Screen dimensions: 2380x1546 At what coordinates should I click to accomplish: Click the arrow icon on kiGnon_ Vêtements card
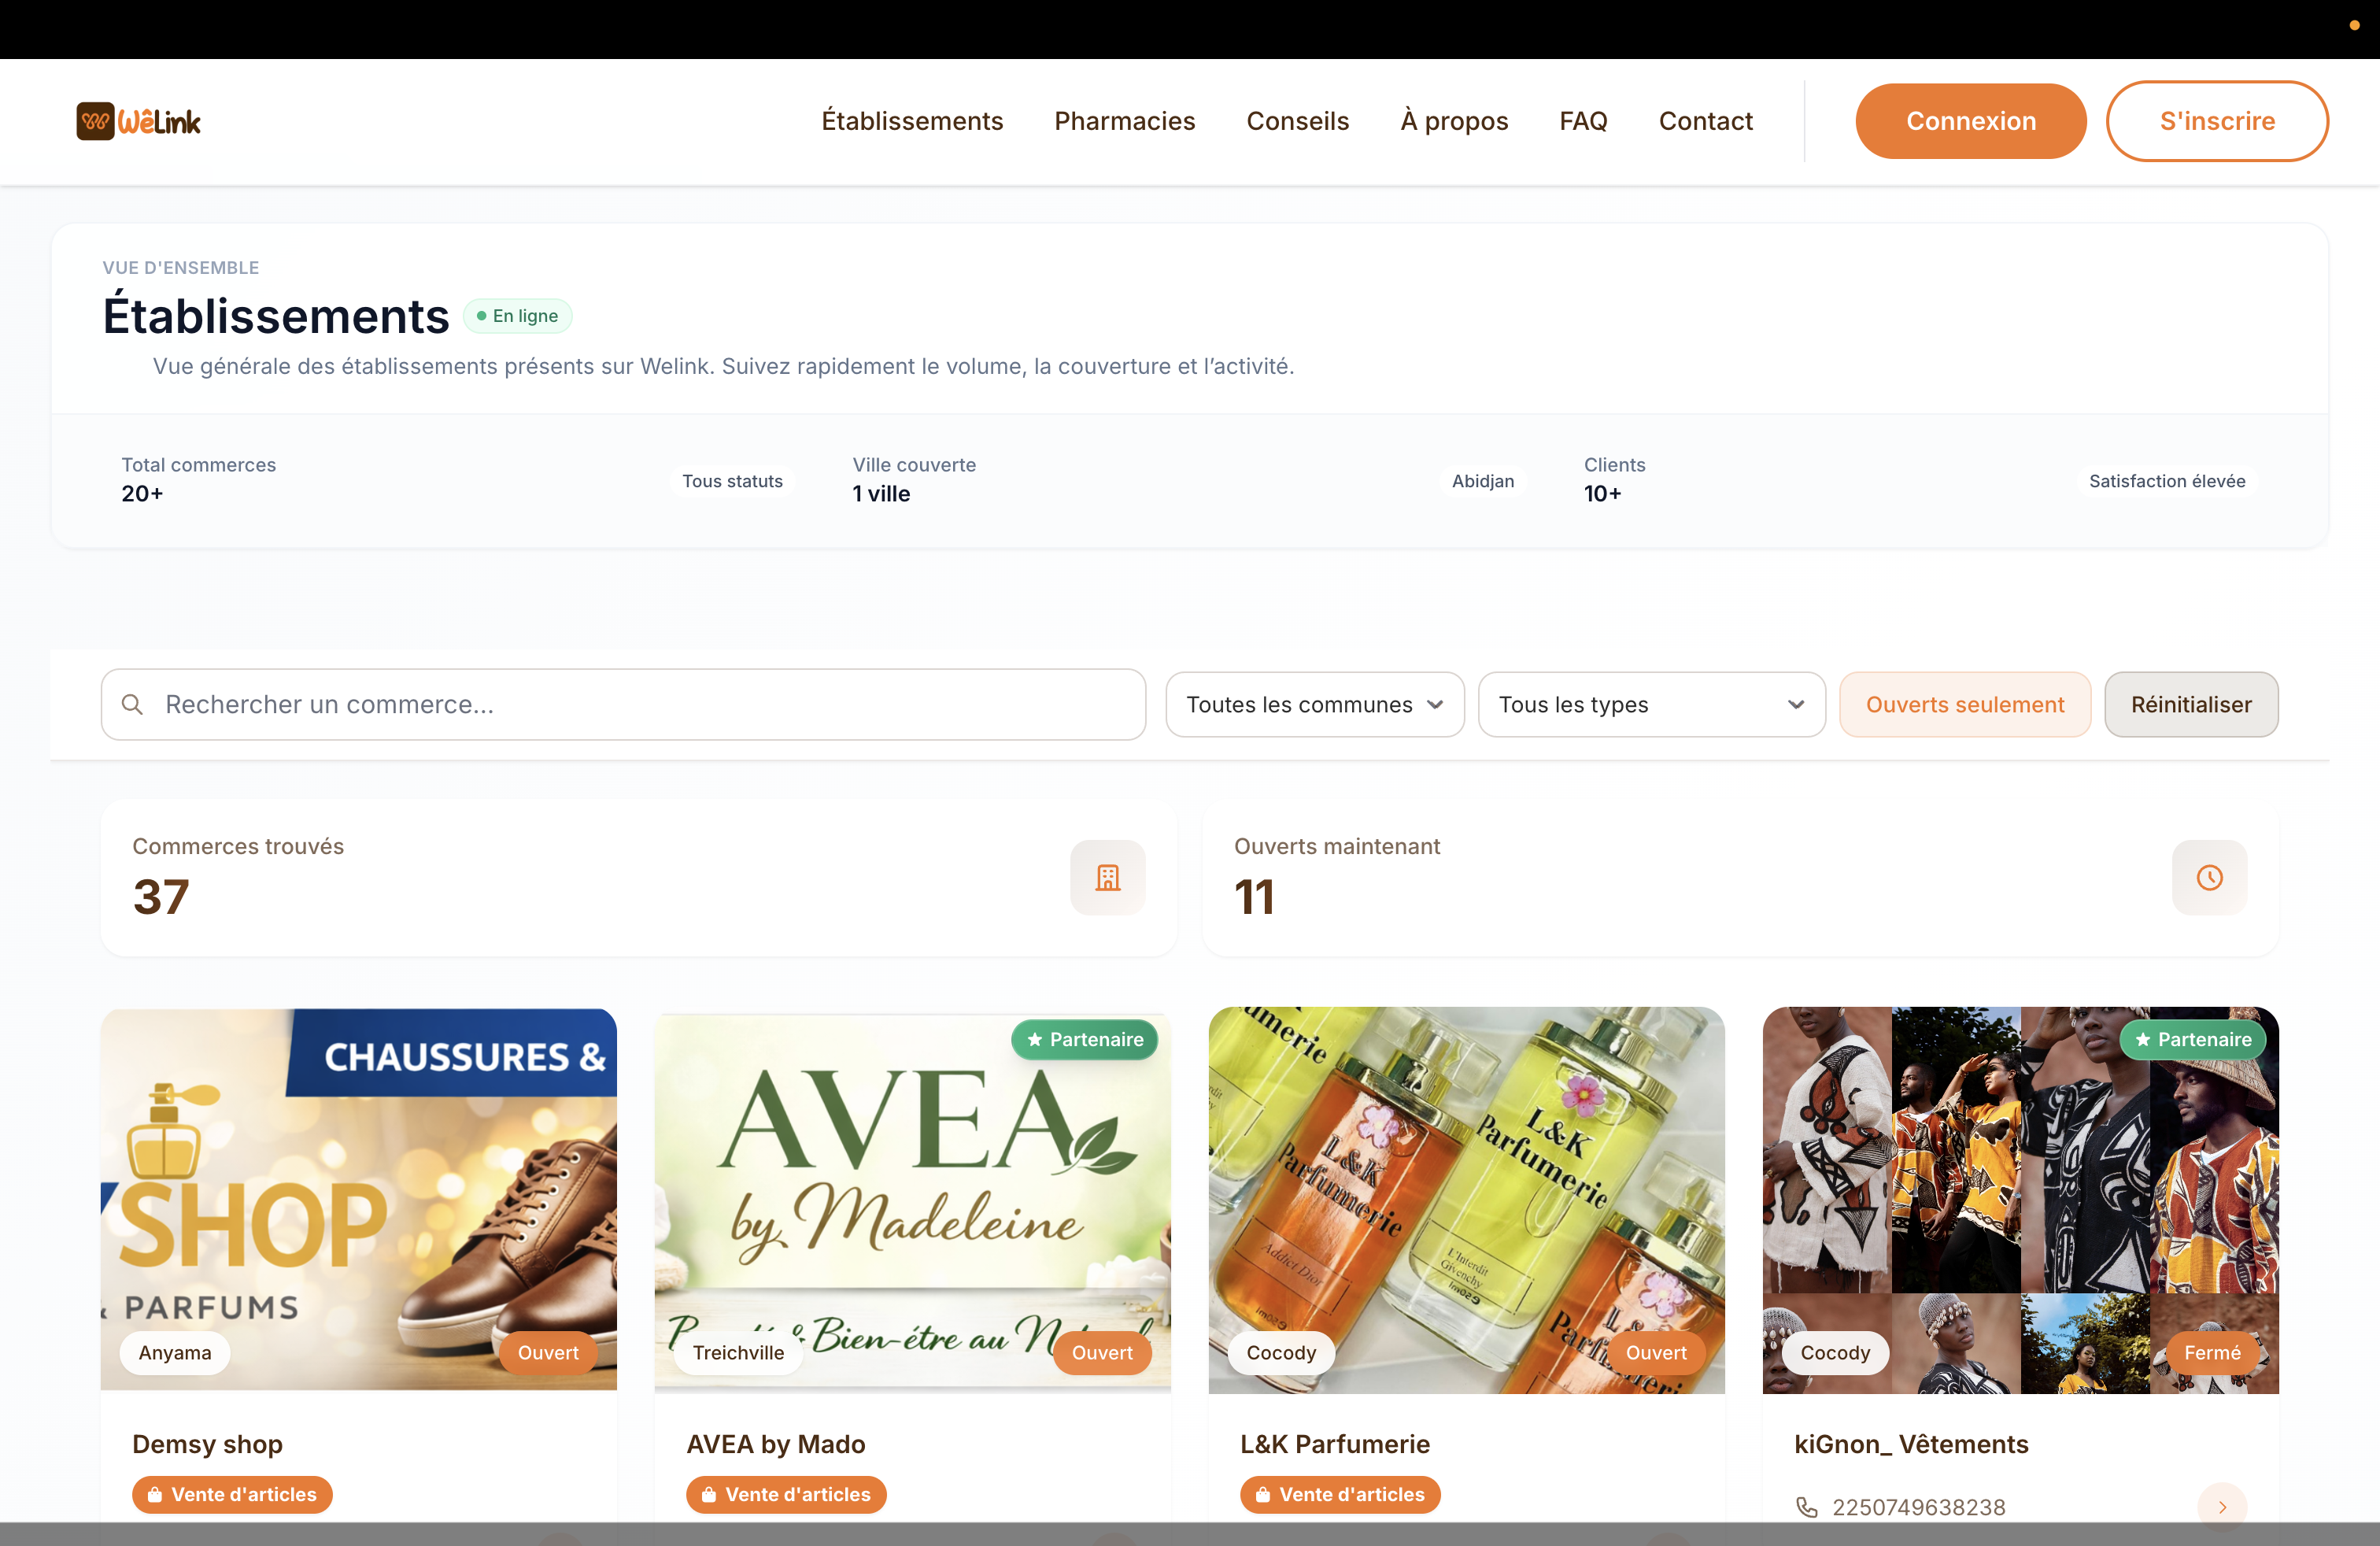[2222, 1507]
